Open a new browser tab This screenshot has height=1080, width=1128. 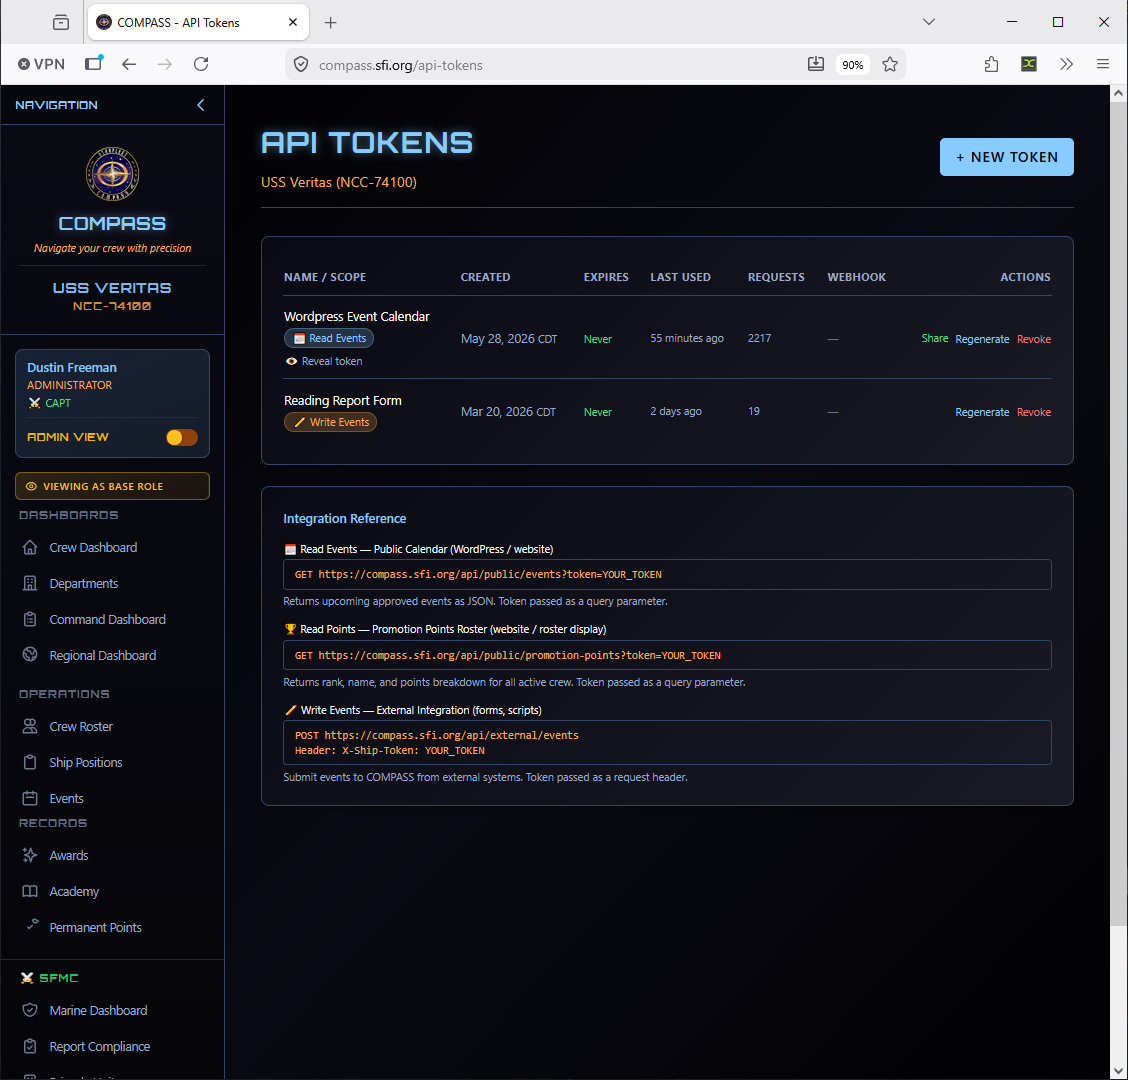[330, 22]
